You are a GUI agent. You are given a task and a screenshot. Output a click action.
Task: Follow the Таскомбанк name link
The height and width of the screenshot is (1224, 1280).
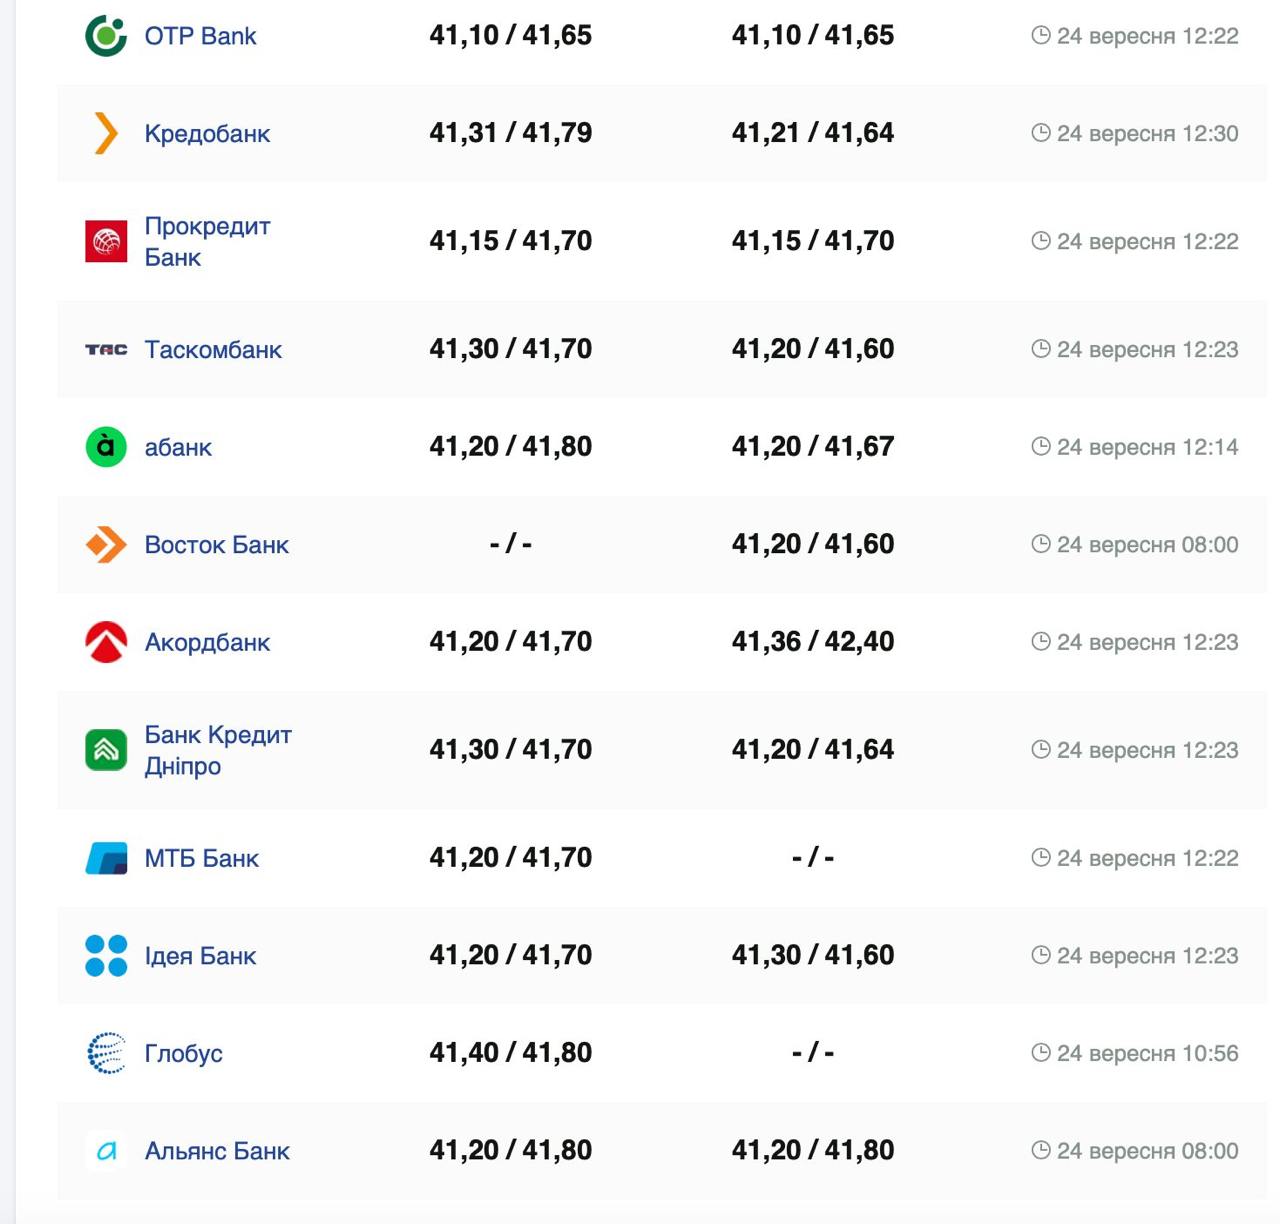point(213,349)
